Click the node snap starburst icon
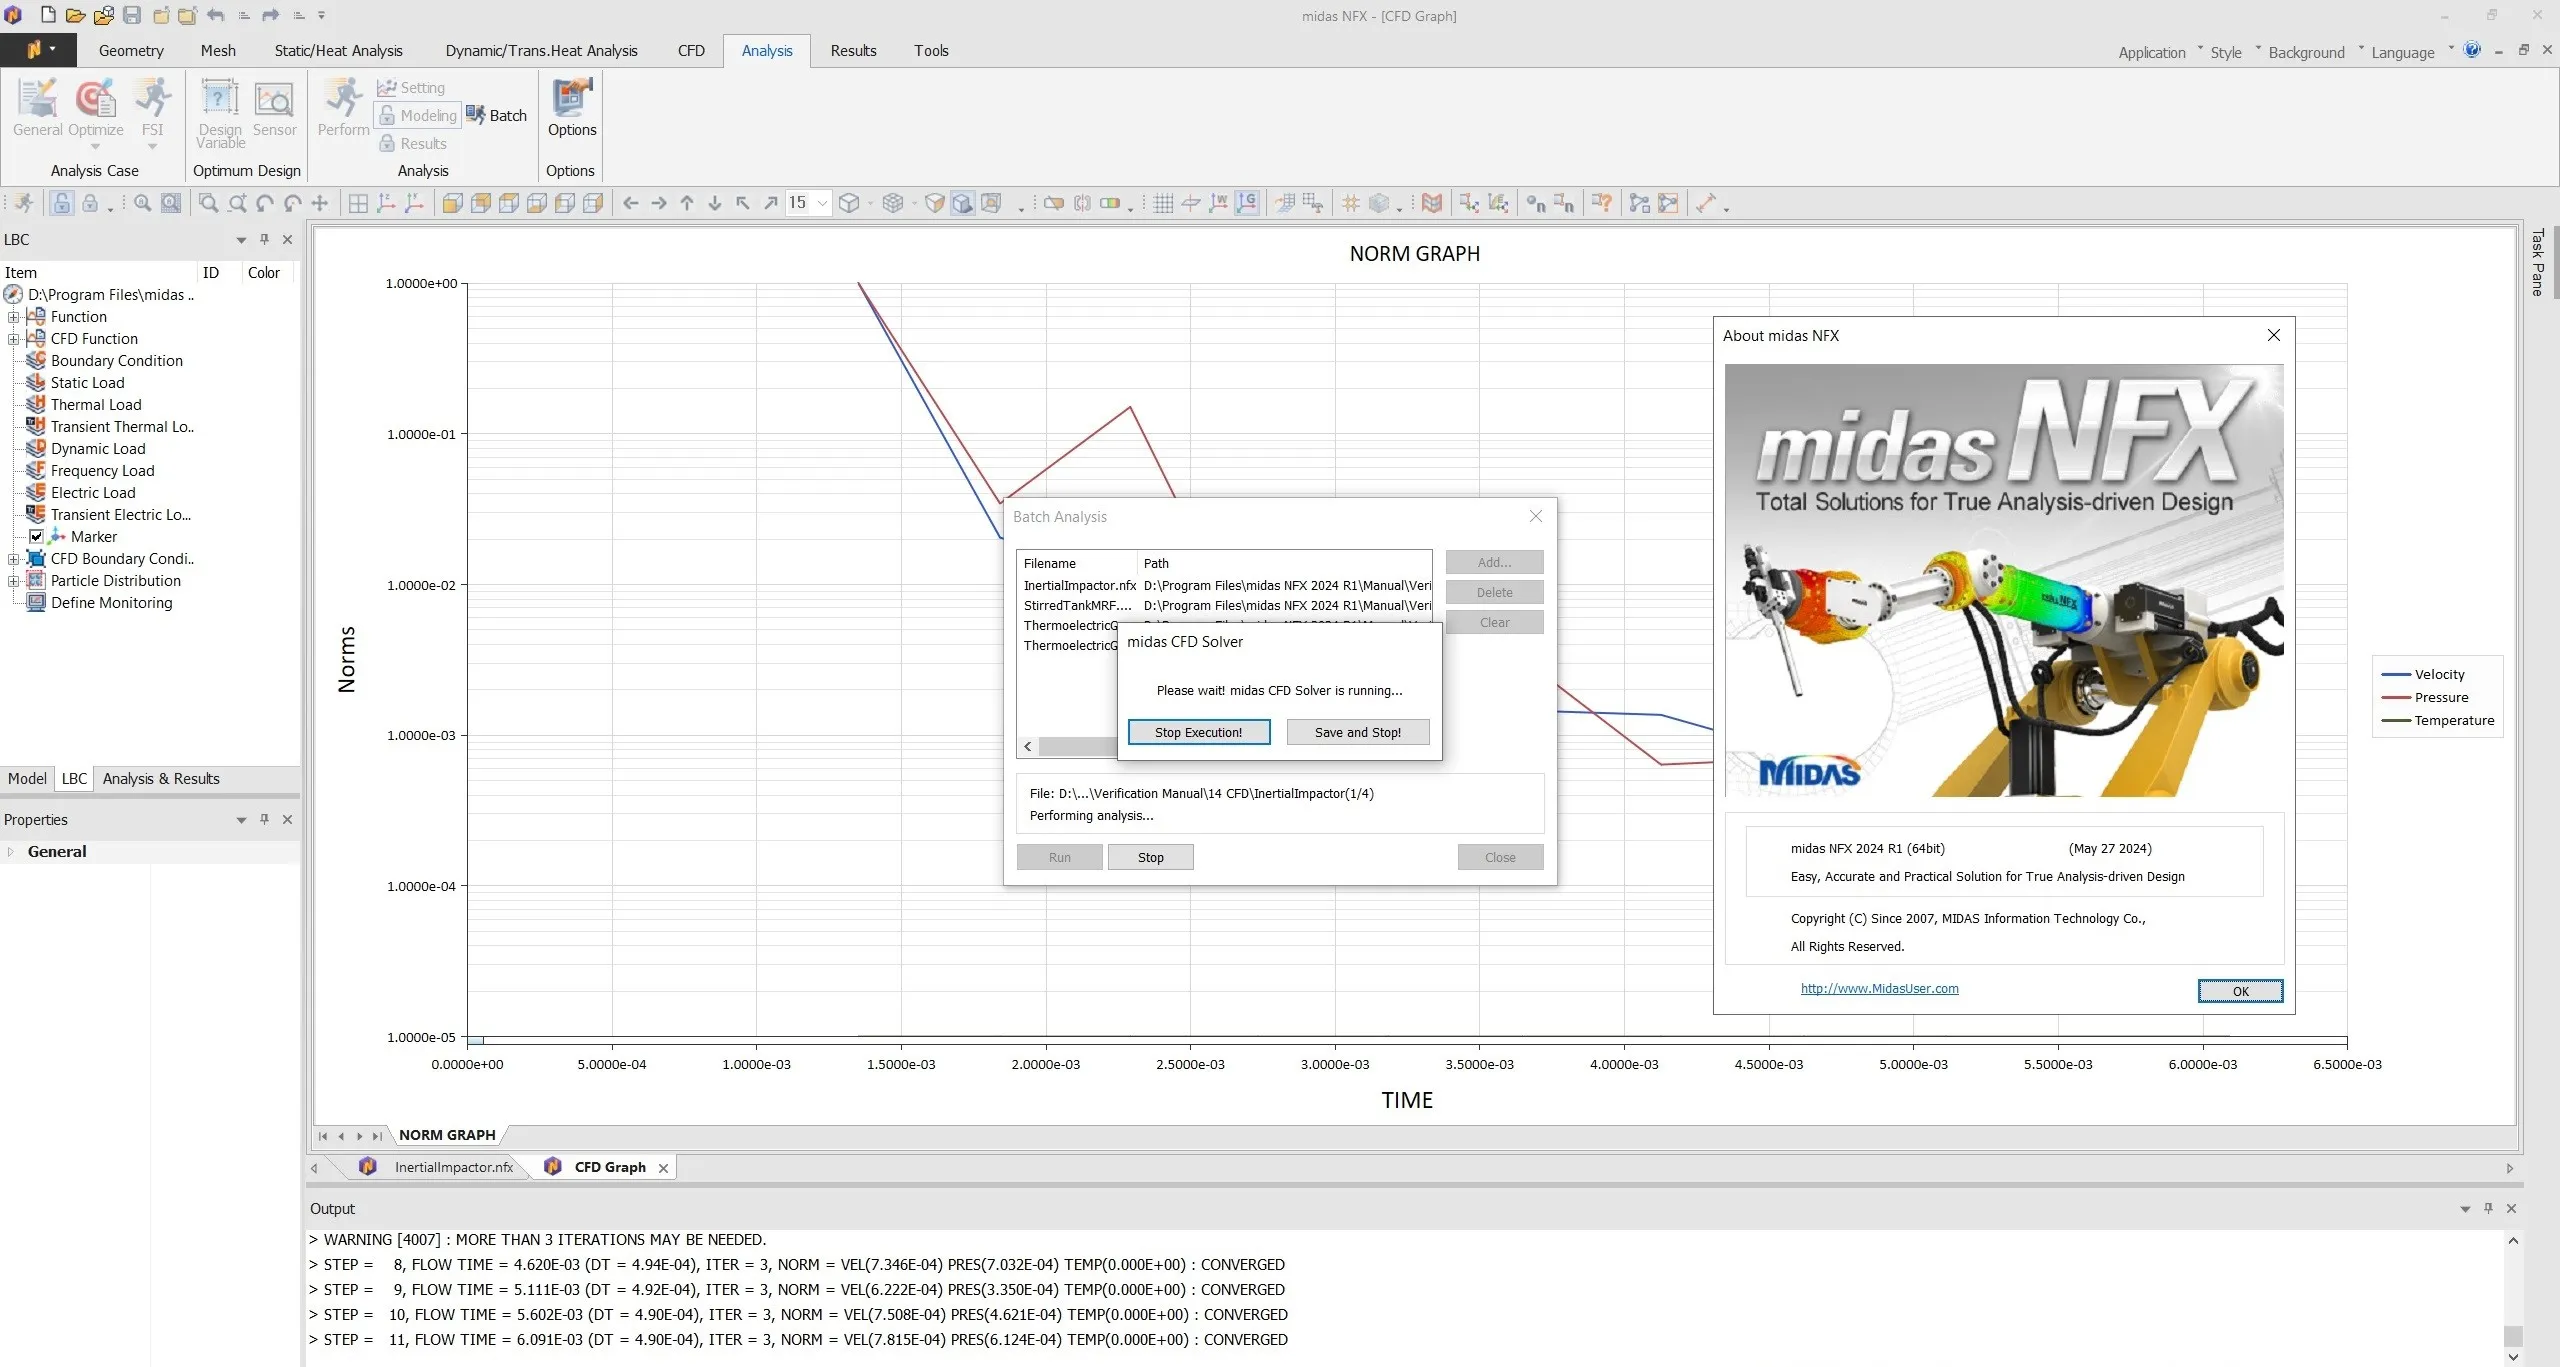 point(1351,204)
